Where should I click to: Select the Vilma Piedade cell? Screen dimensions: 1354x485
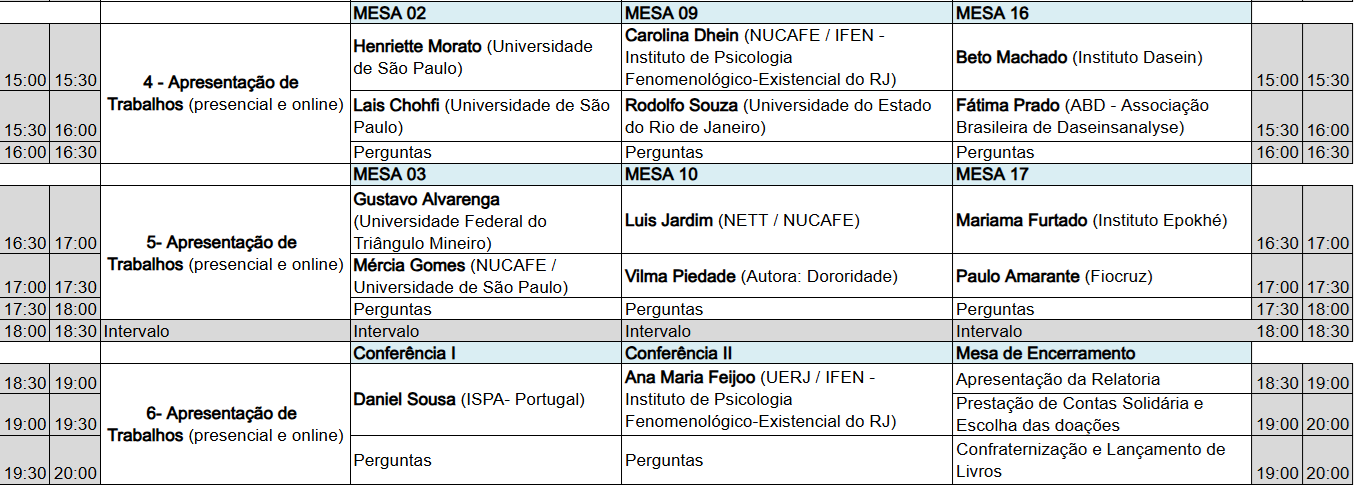[786, 276]
